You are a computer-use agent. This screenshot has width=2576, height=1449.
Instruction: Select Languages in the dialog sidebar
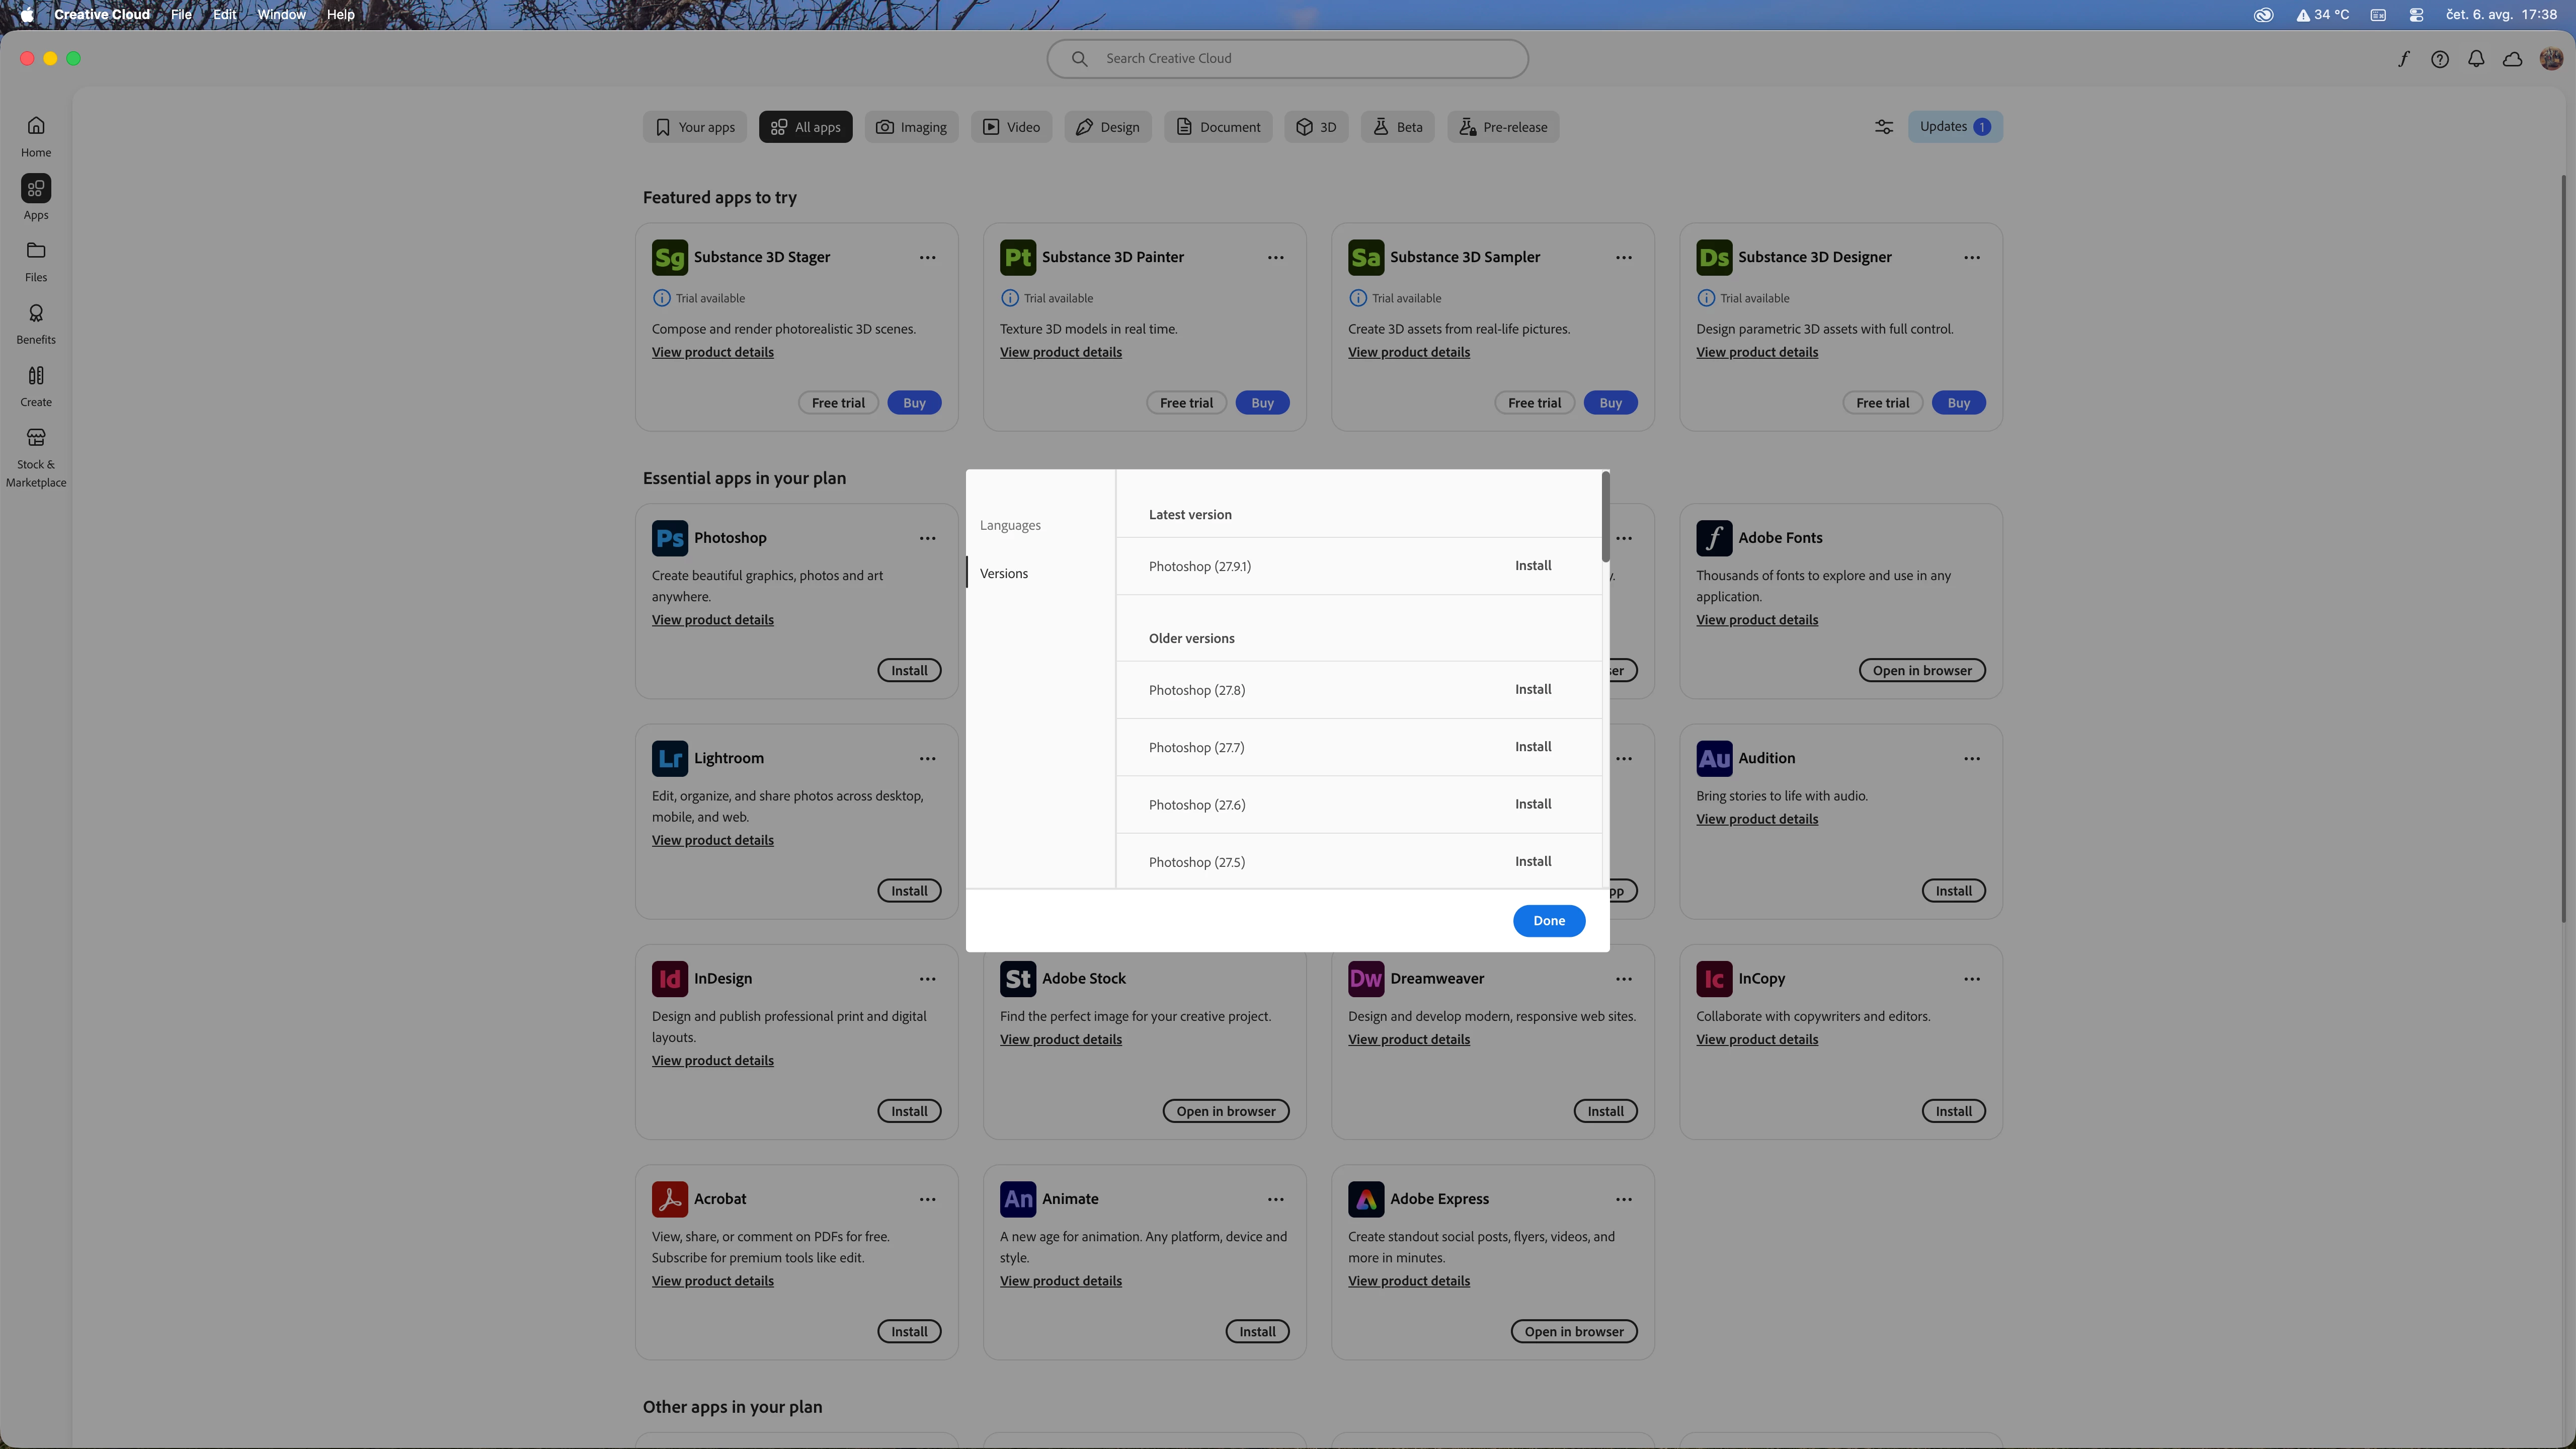[1010, 525]
